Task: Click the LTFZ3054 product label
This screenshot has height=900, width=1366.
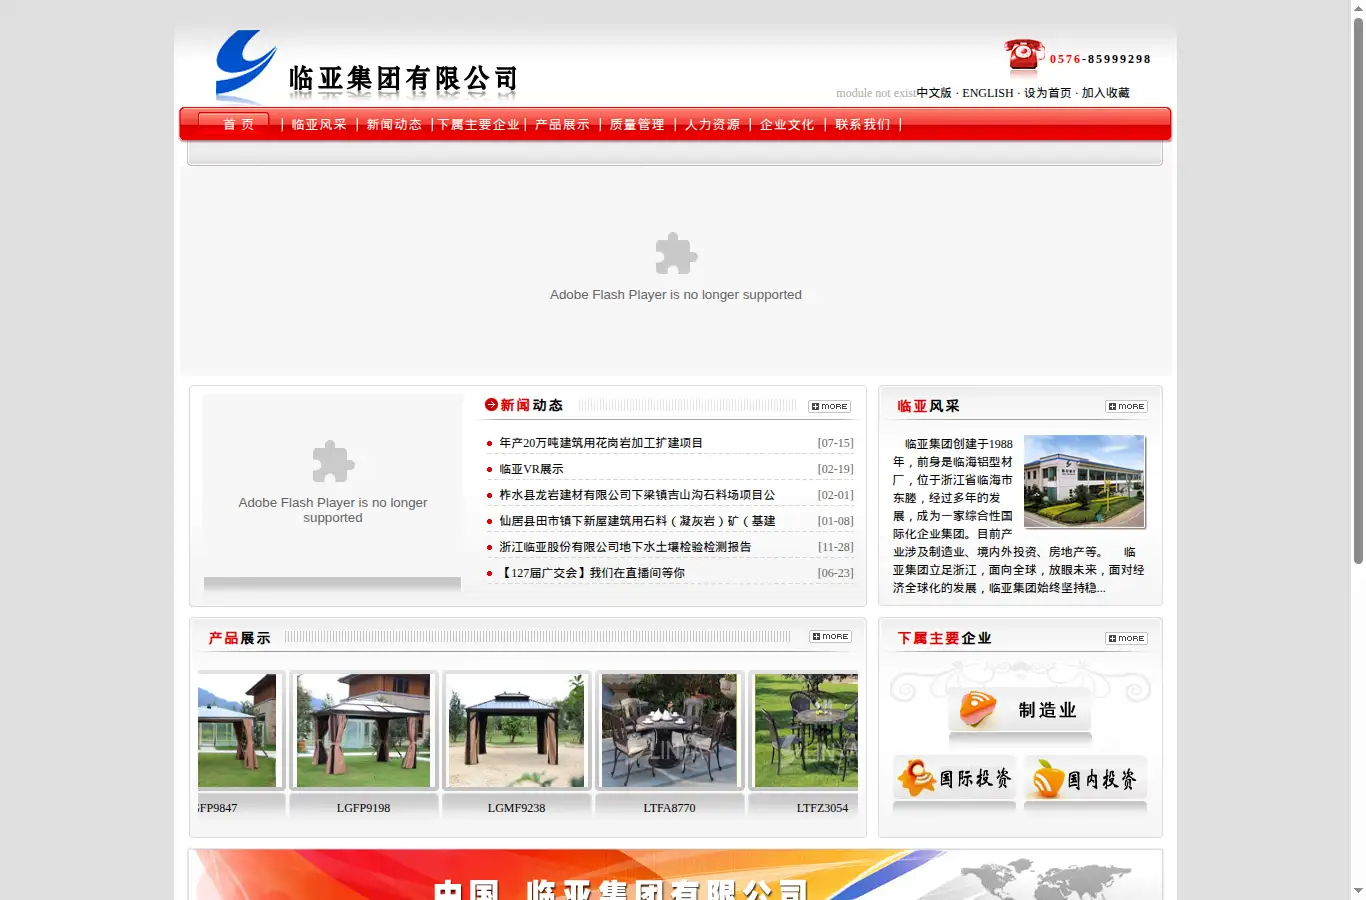Action: coord(822,808)
